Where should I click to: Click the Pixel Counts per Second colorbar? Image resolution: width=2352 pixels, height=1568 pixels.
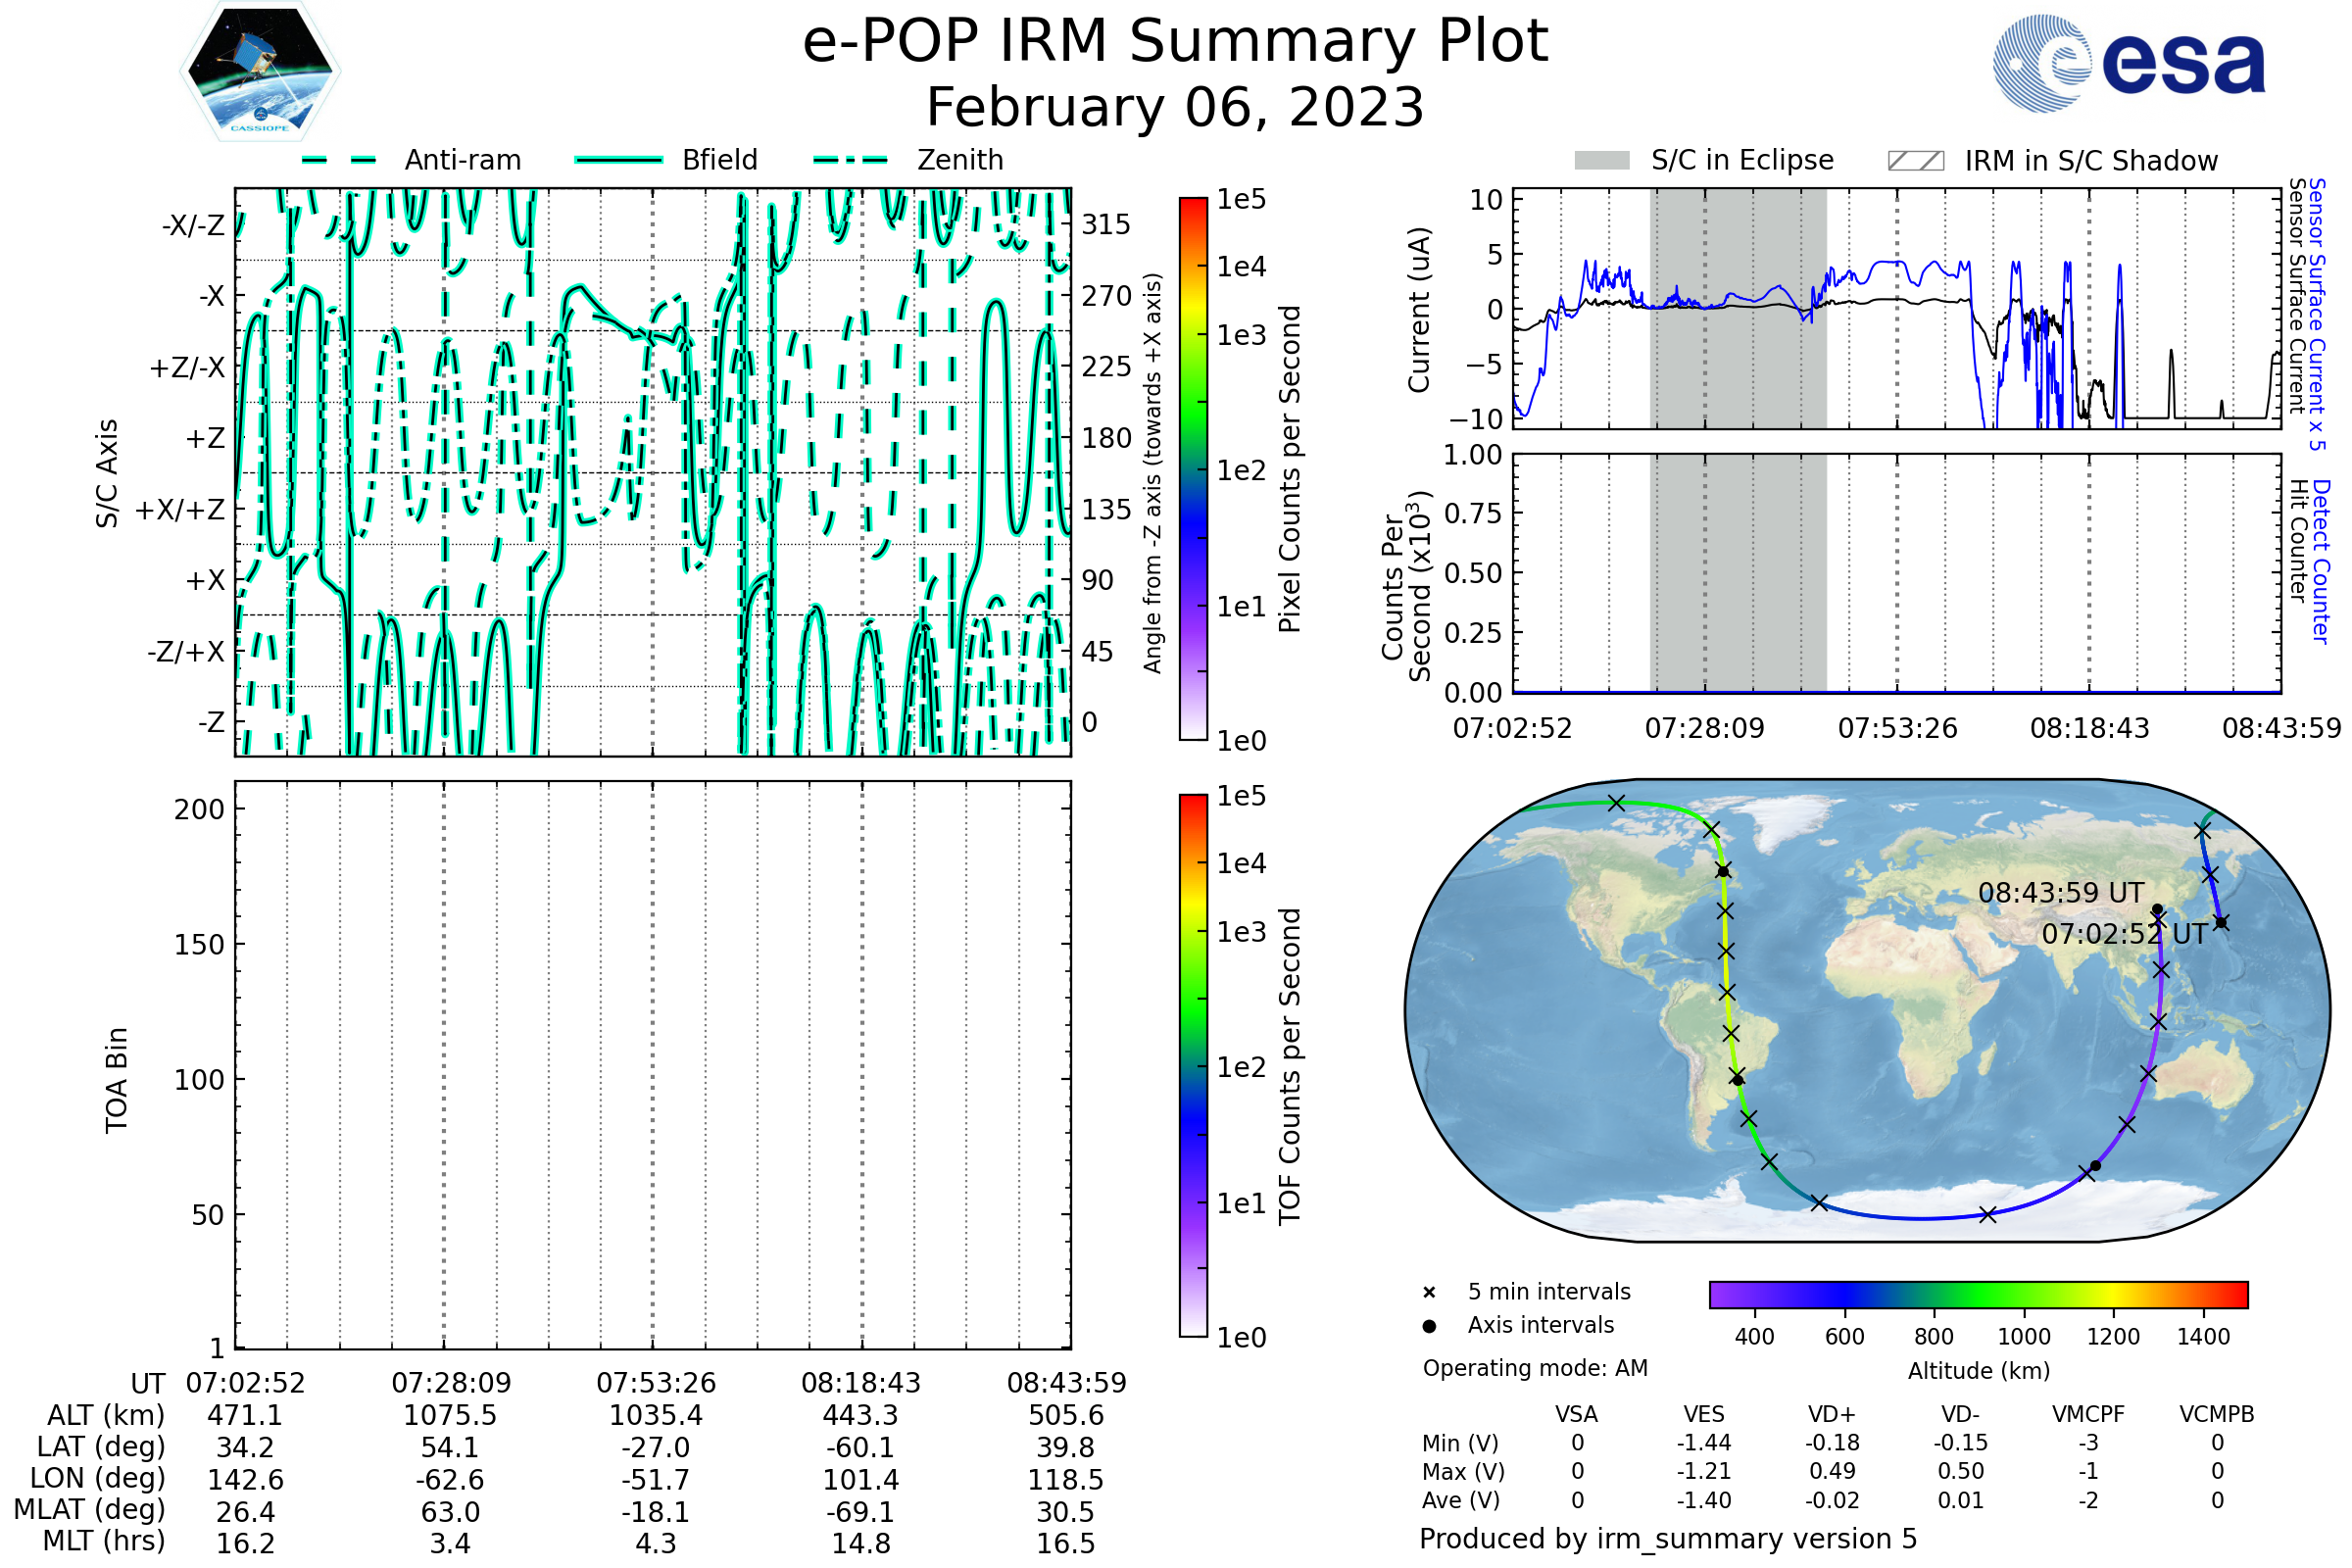1193,469
